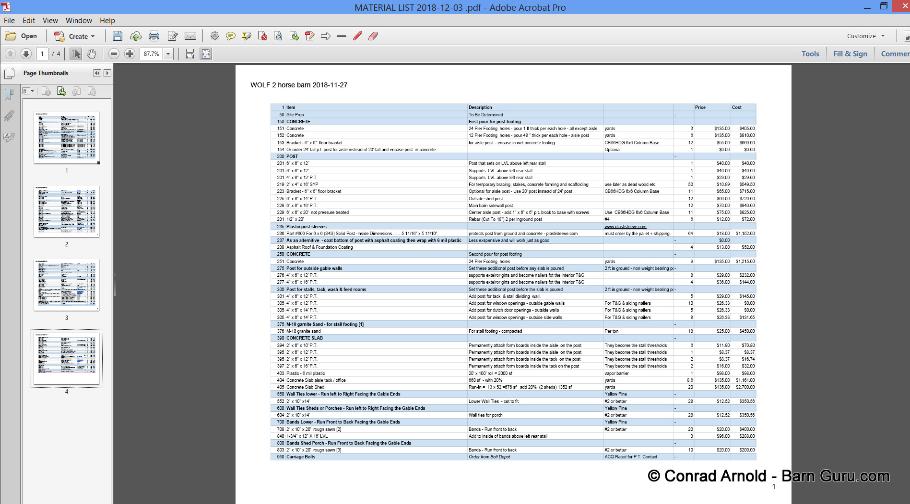
Task: Click the attach file icon with the red pin
Action: [x=263, y=36]
